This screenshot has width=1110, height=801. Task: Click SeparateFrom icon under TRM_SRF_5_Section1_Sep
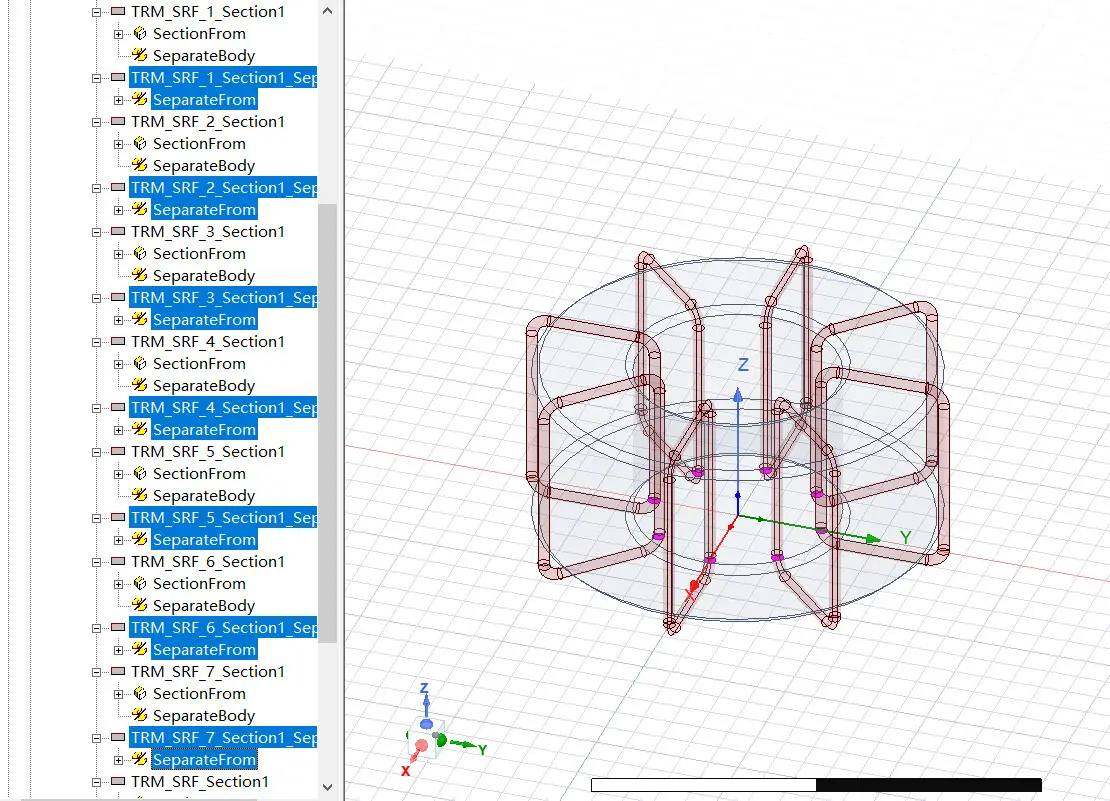pyautogui.click(x=140, y=539)
